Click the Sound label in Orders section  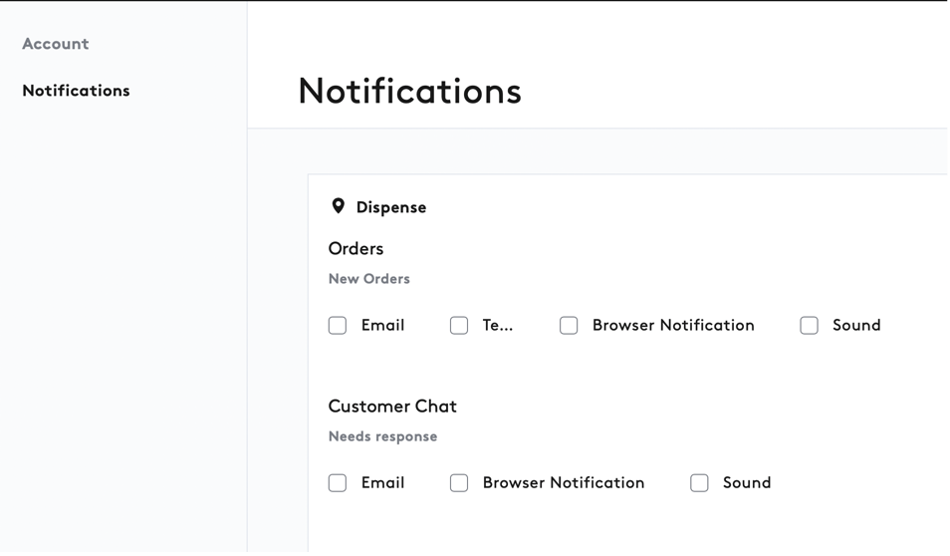pos(857,325)
